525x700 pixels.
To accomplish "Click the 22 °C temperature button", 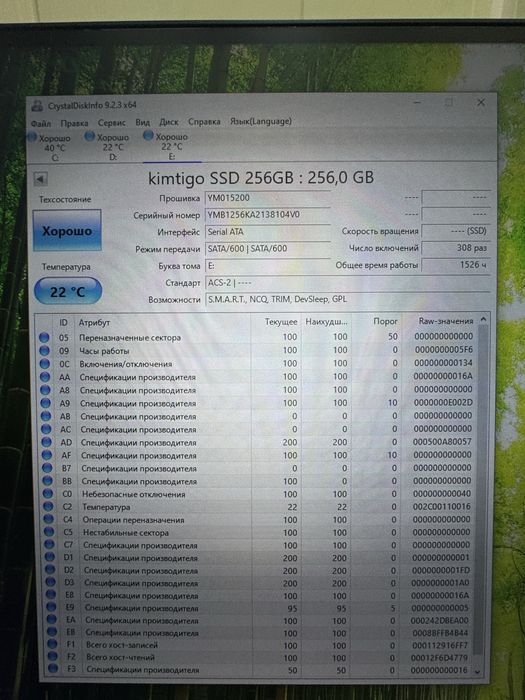I will pyautogui.click(x=68, y=291).
